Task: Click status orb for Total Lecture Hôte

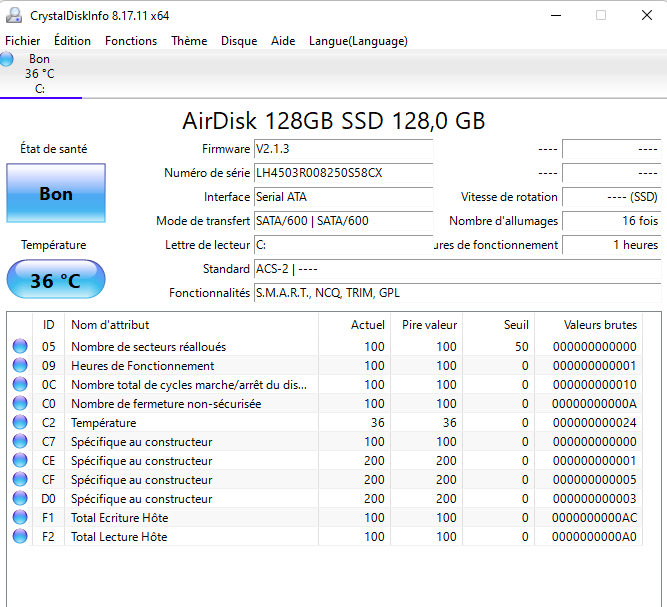Action: (x=20, y=537)
